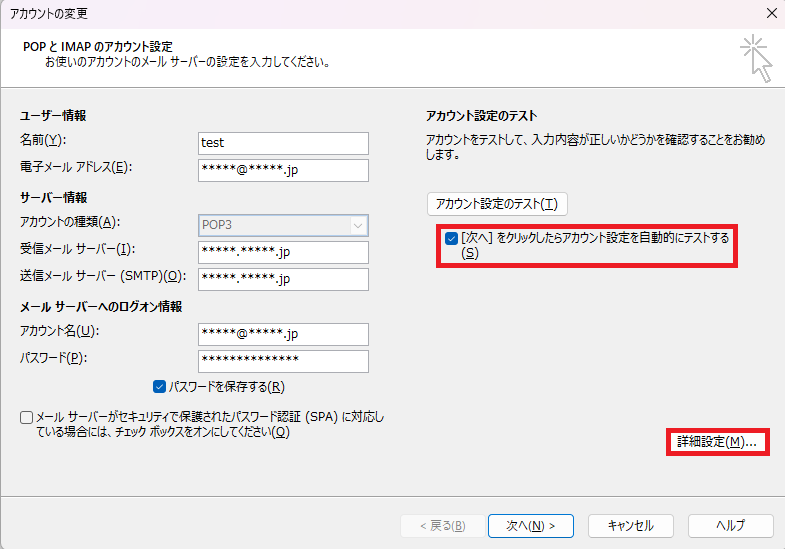Focus the 名前 input field containing test
This screenshot has height=549, width=785.
click(284, 143)
